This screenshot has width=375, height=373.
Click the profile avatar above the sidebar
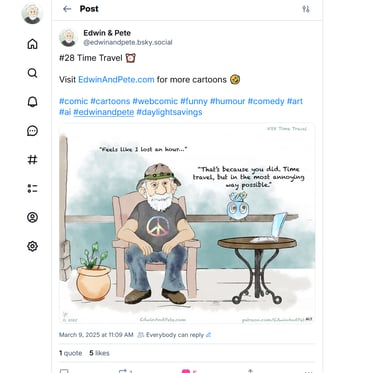click(32, 14)
